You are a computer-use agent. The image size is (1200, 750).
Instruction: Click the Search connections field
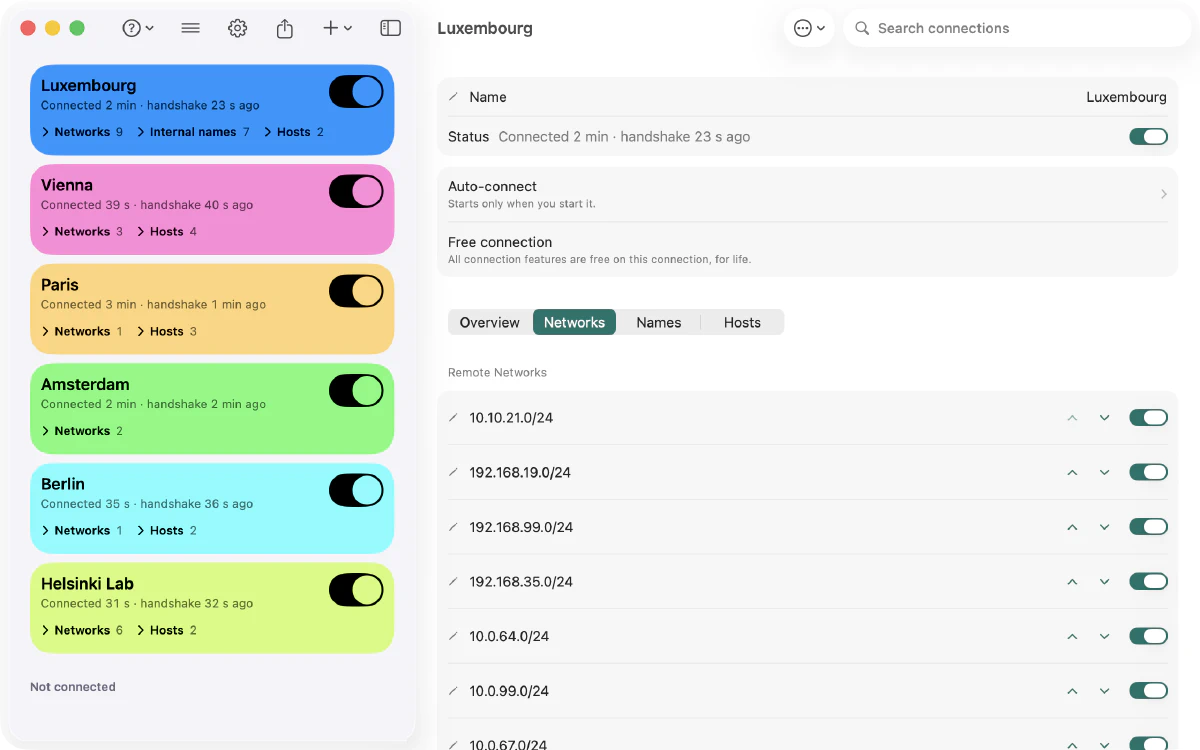[1018, 28]
